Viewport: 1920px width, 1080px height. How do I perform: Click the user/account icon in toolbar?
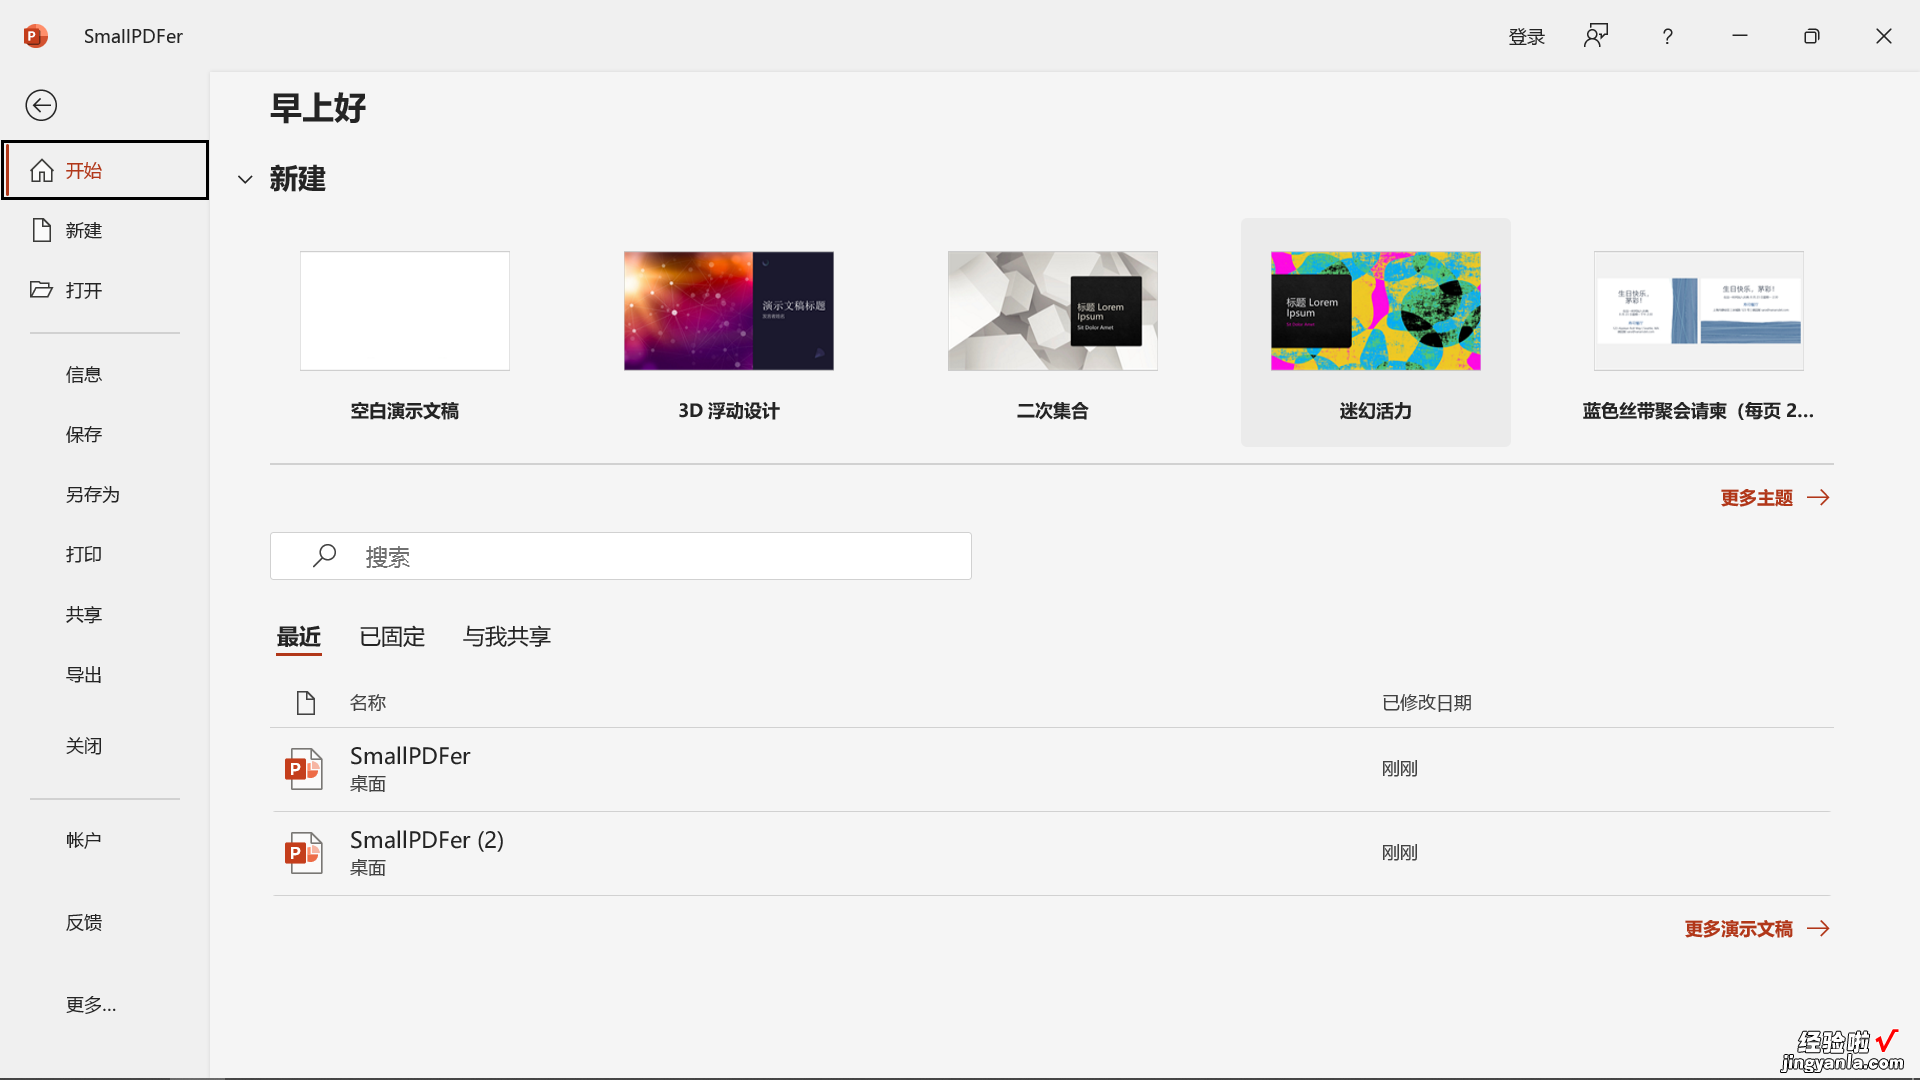[1596, 36]
